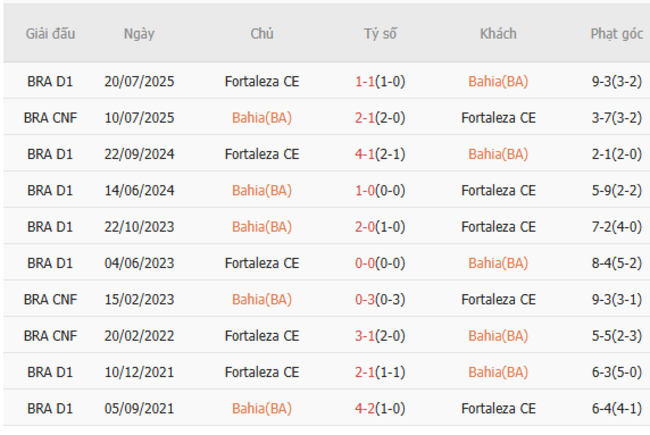The height and width of the screenshot is (435, 650).
Task: Click the BRA CNF league on 10/07/2025
Action: click(x=50, y=118)
